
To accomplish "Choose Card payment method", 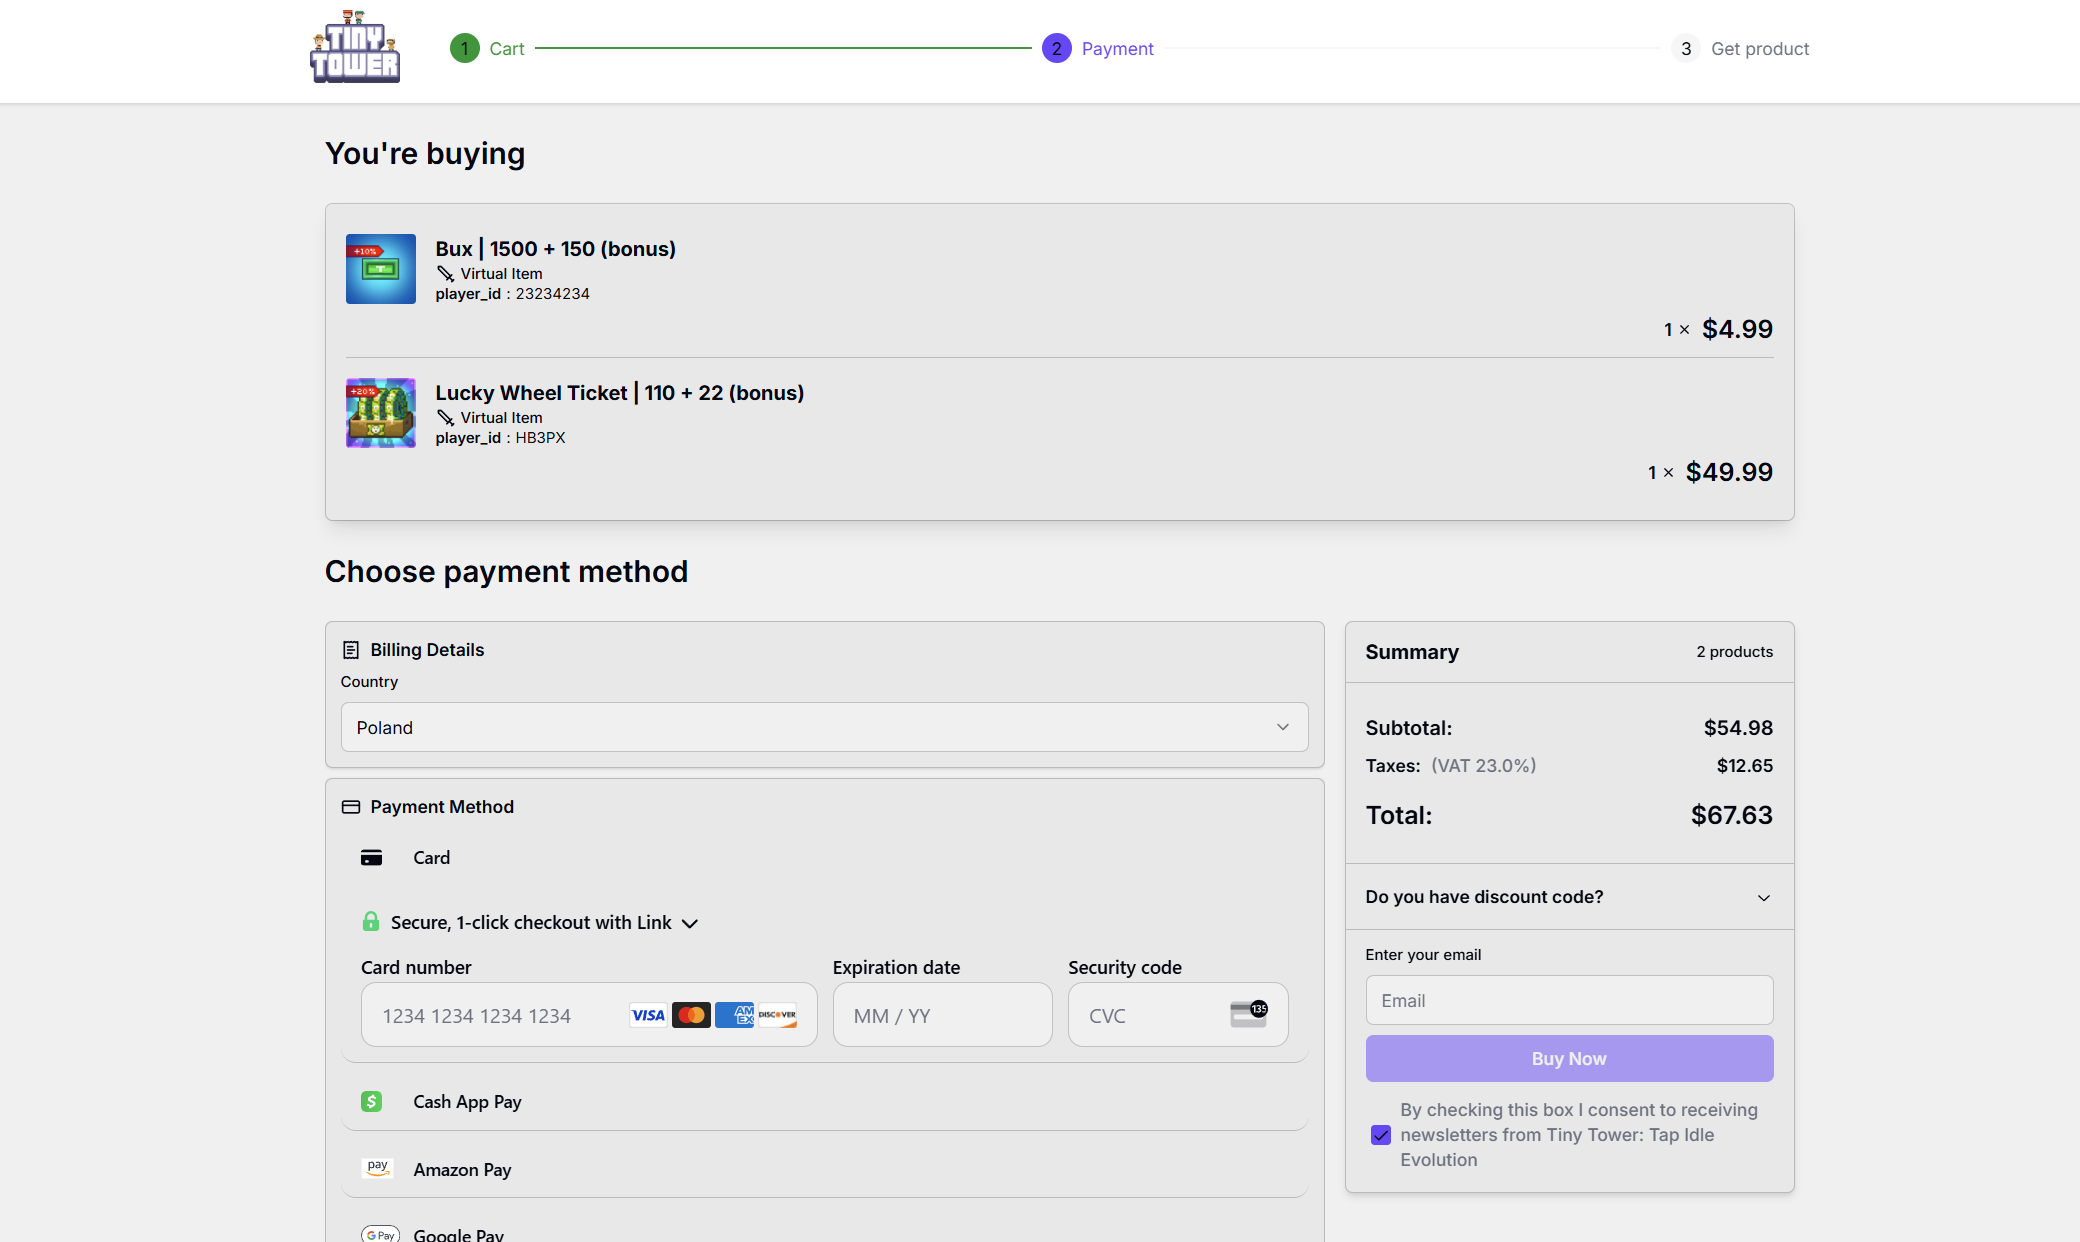I will pos(824,858).
